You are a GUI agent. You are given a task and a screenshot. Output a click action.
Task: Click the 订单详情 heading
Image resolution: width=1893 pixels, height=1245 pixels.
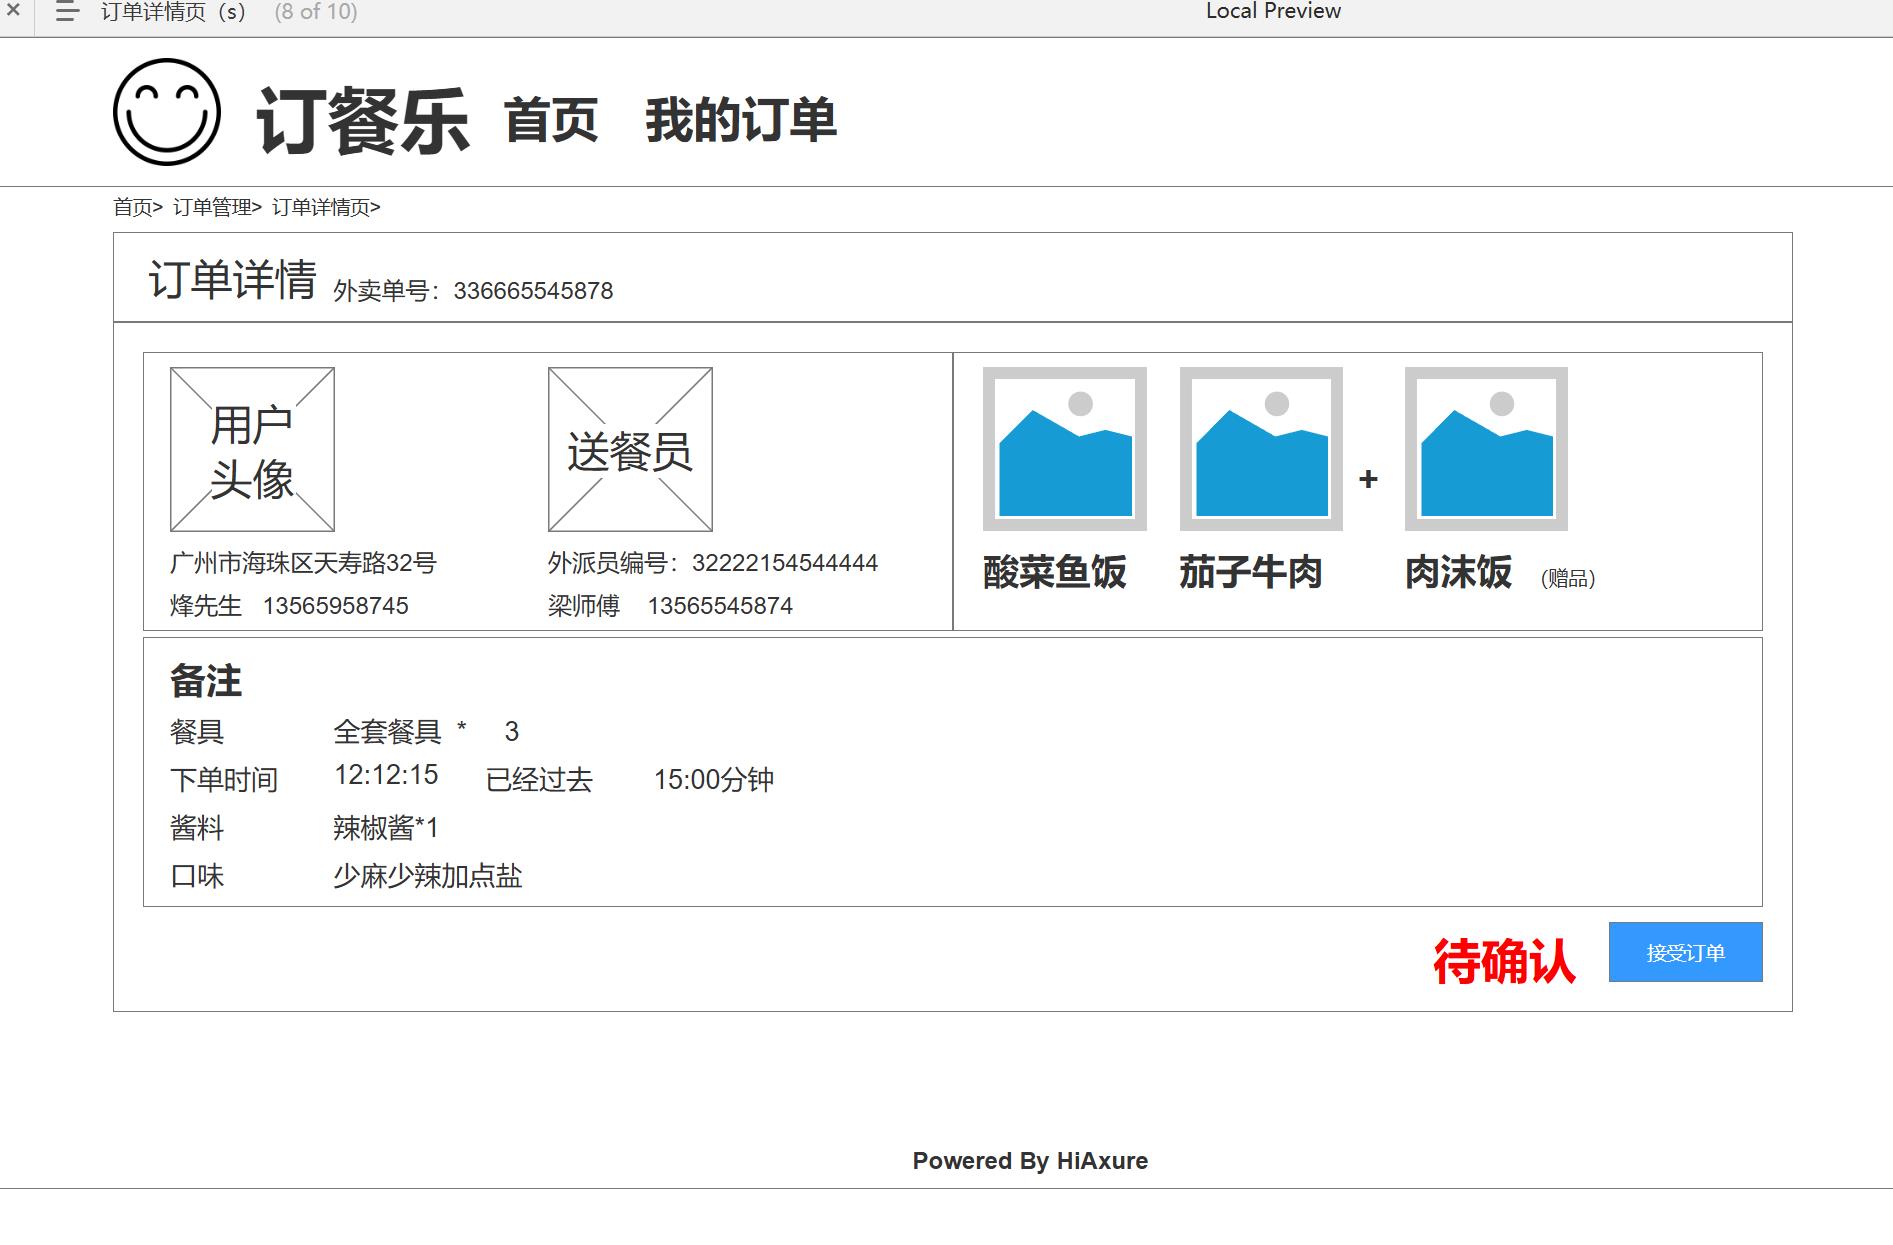point(233,279)
